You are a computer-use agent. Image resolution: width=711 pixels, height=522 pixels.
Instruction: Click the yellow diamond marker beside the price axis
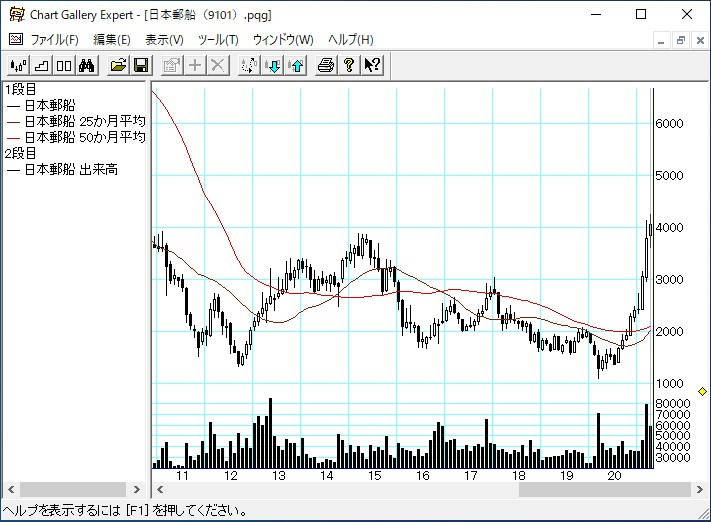702,391
